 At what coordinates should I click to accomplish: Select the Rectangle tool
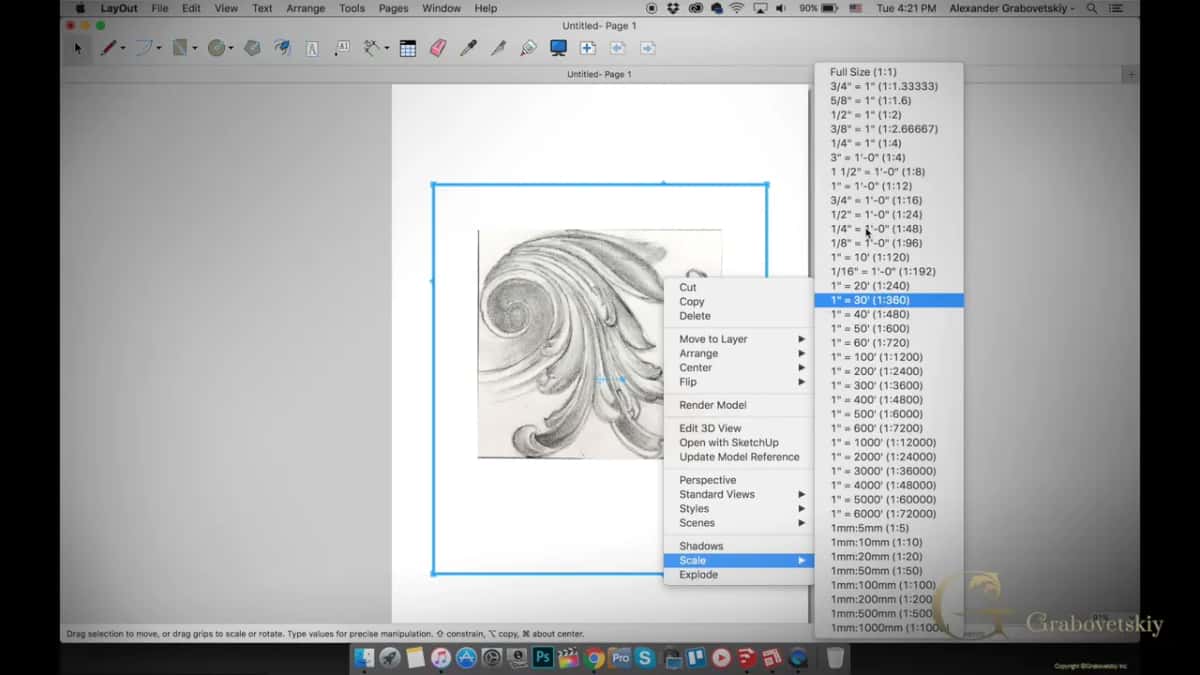pos(180,48)
